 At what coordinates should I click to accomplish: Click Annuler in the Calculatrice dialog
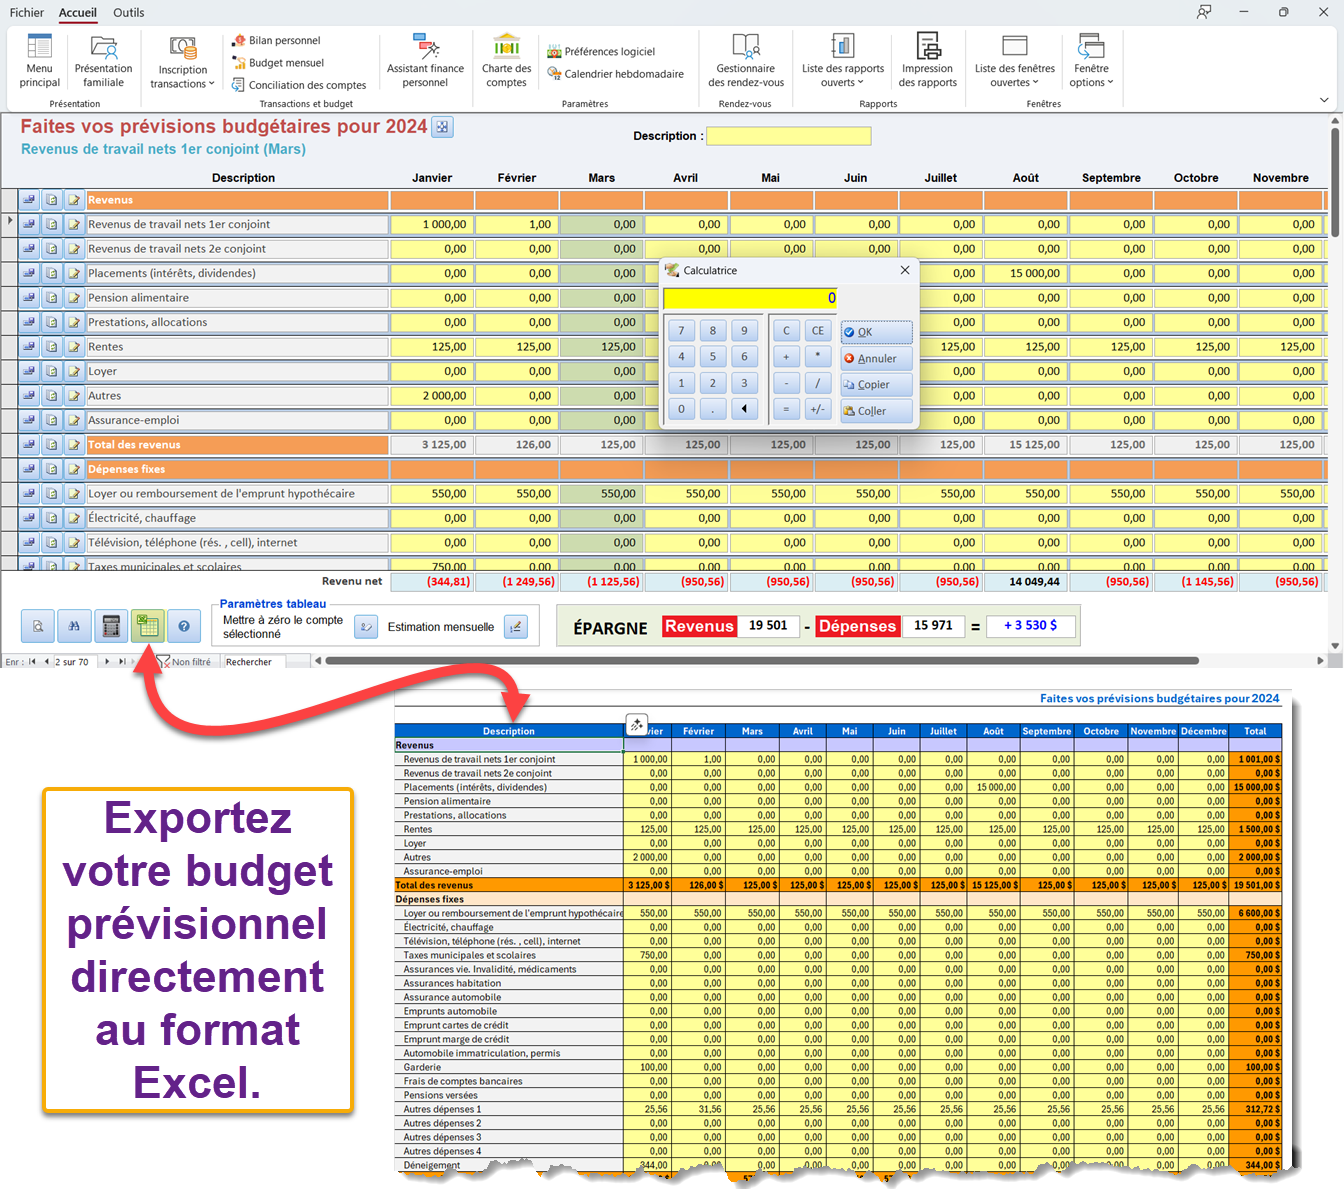point(876,359)
